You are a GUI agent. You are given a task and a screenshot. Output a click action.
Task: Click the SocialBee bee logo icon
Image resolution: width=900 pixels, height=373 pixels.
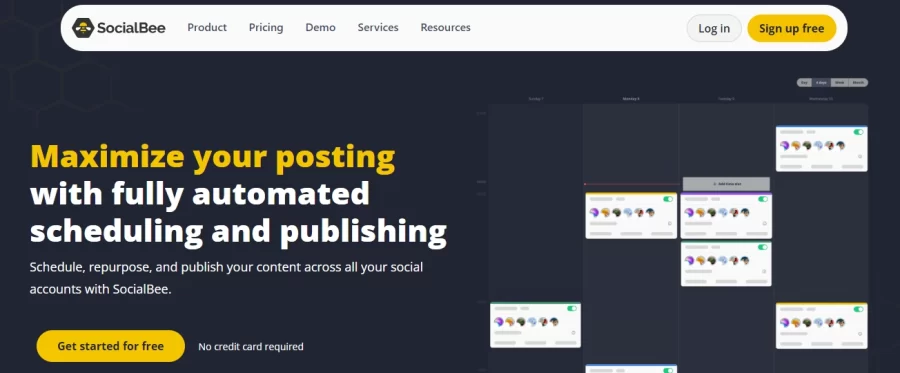click(83, 28)
